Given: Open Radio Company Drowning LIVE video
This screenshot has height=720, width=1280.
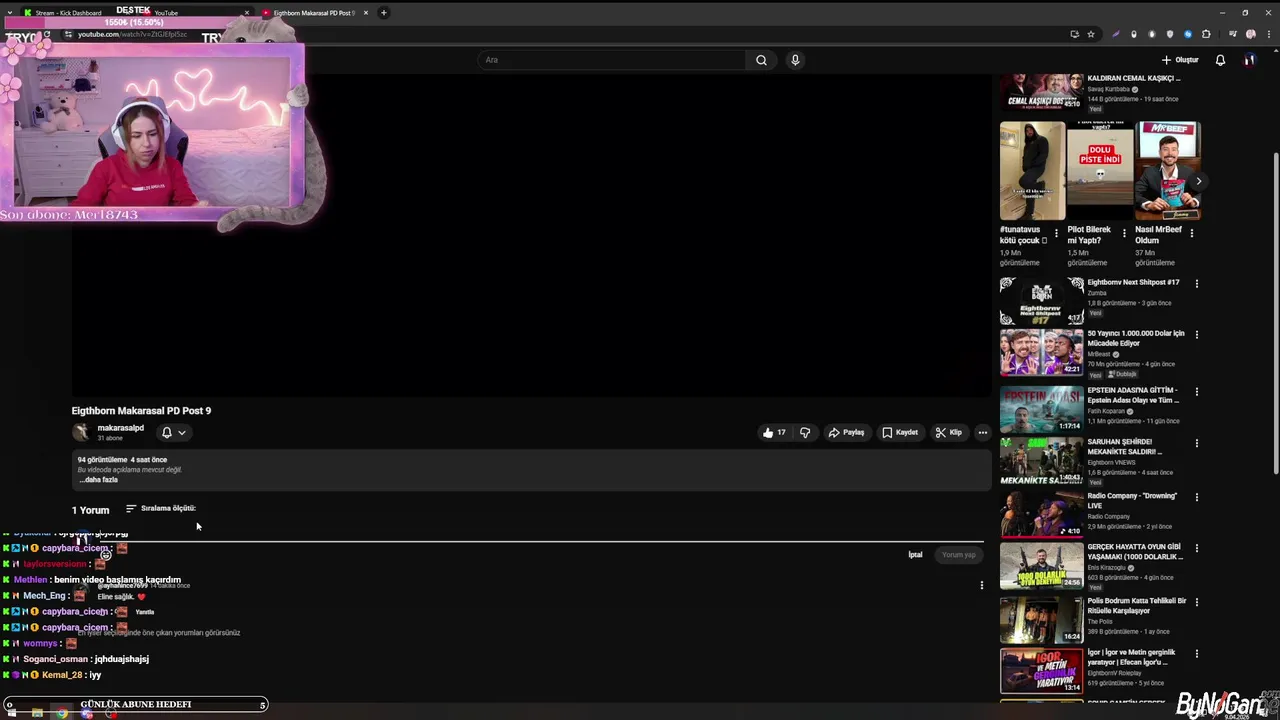Looking at the screenshot, I should point(1041,514).
